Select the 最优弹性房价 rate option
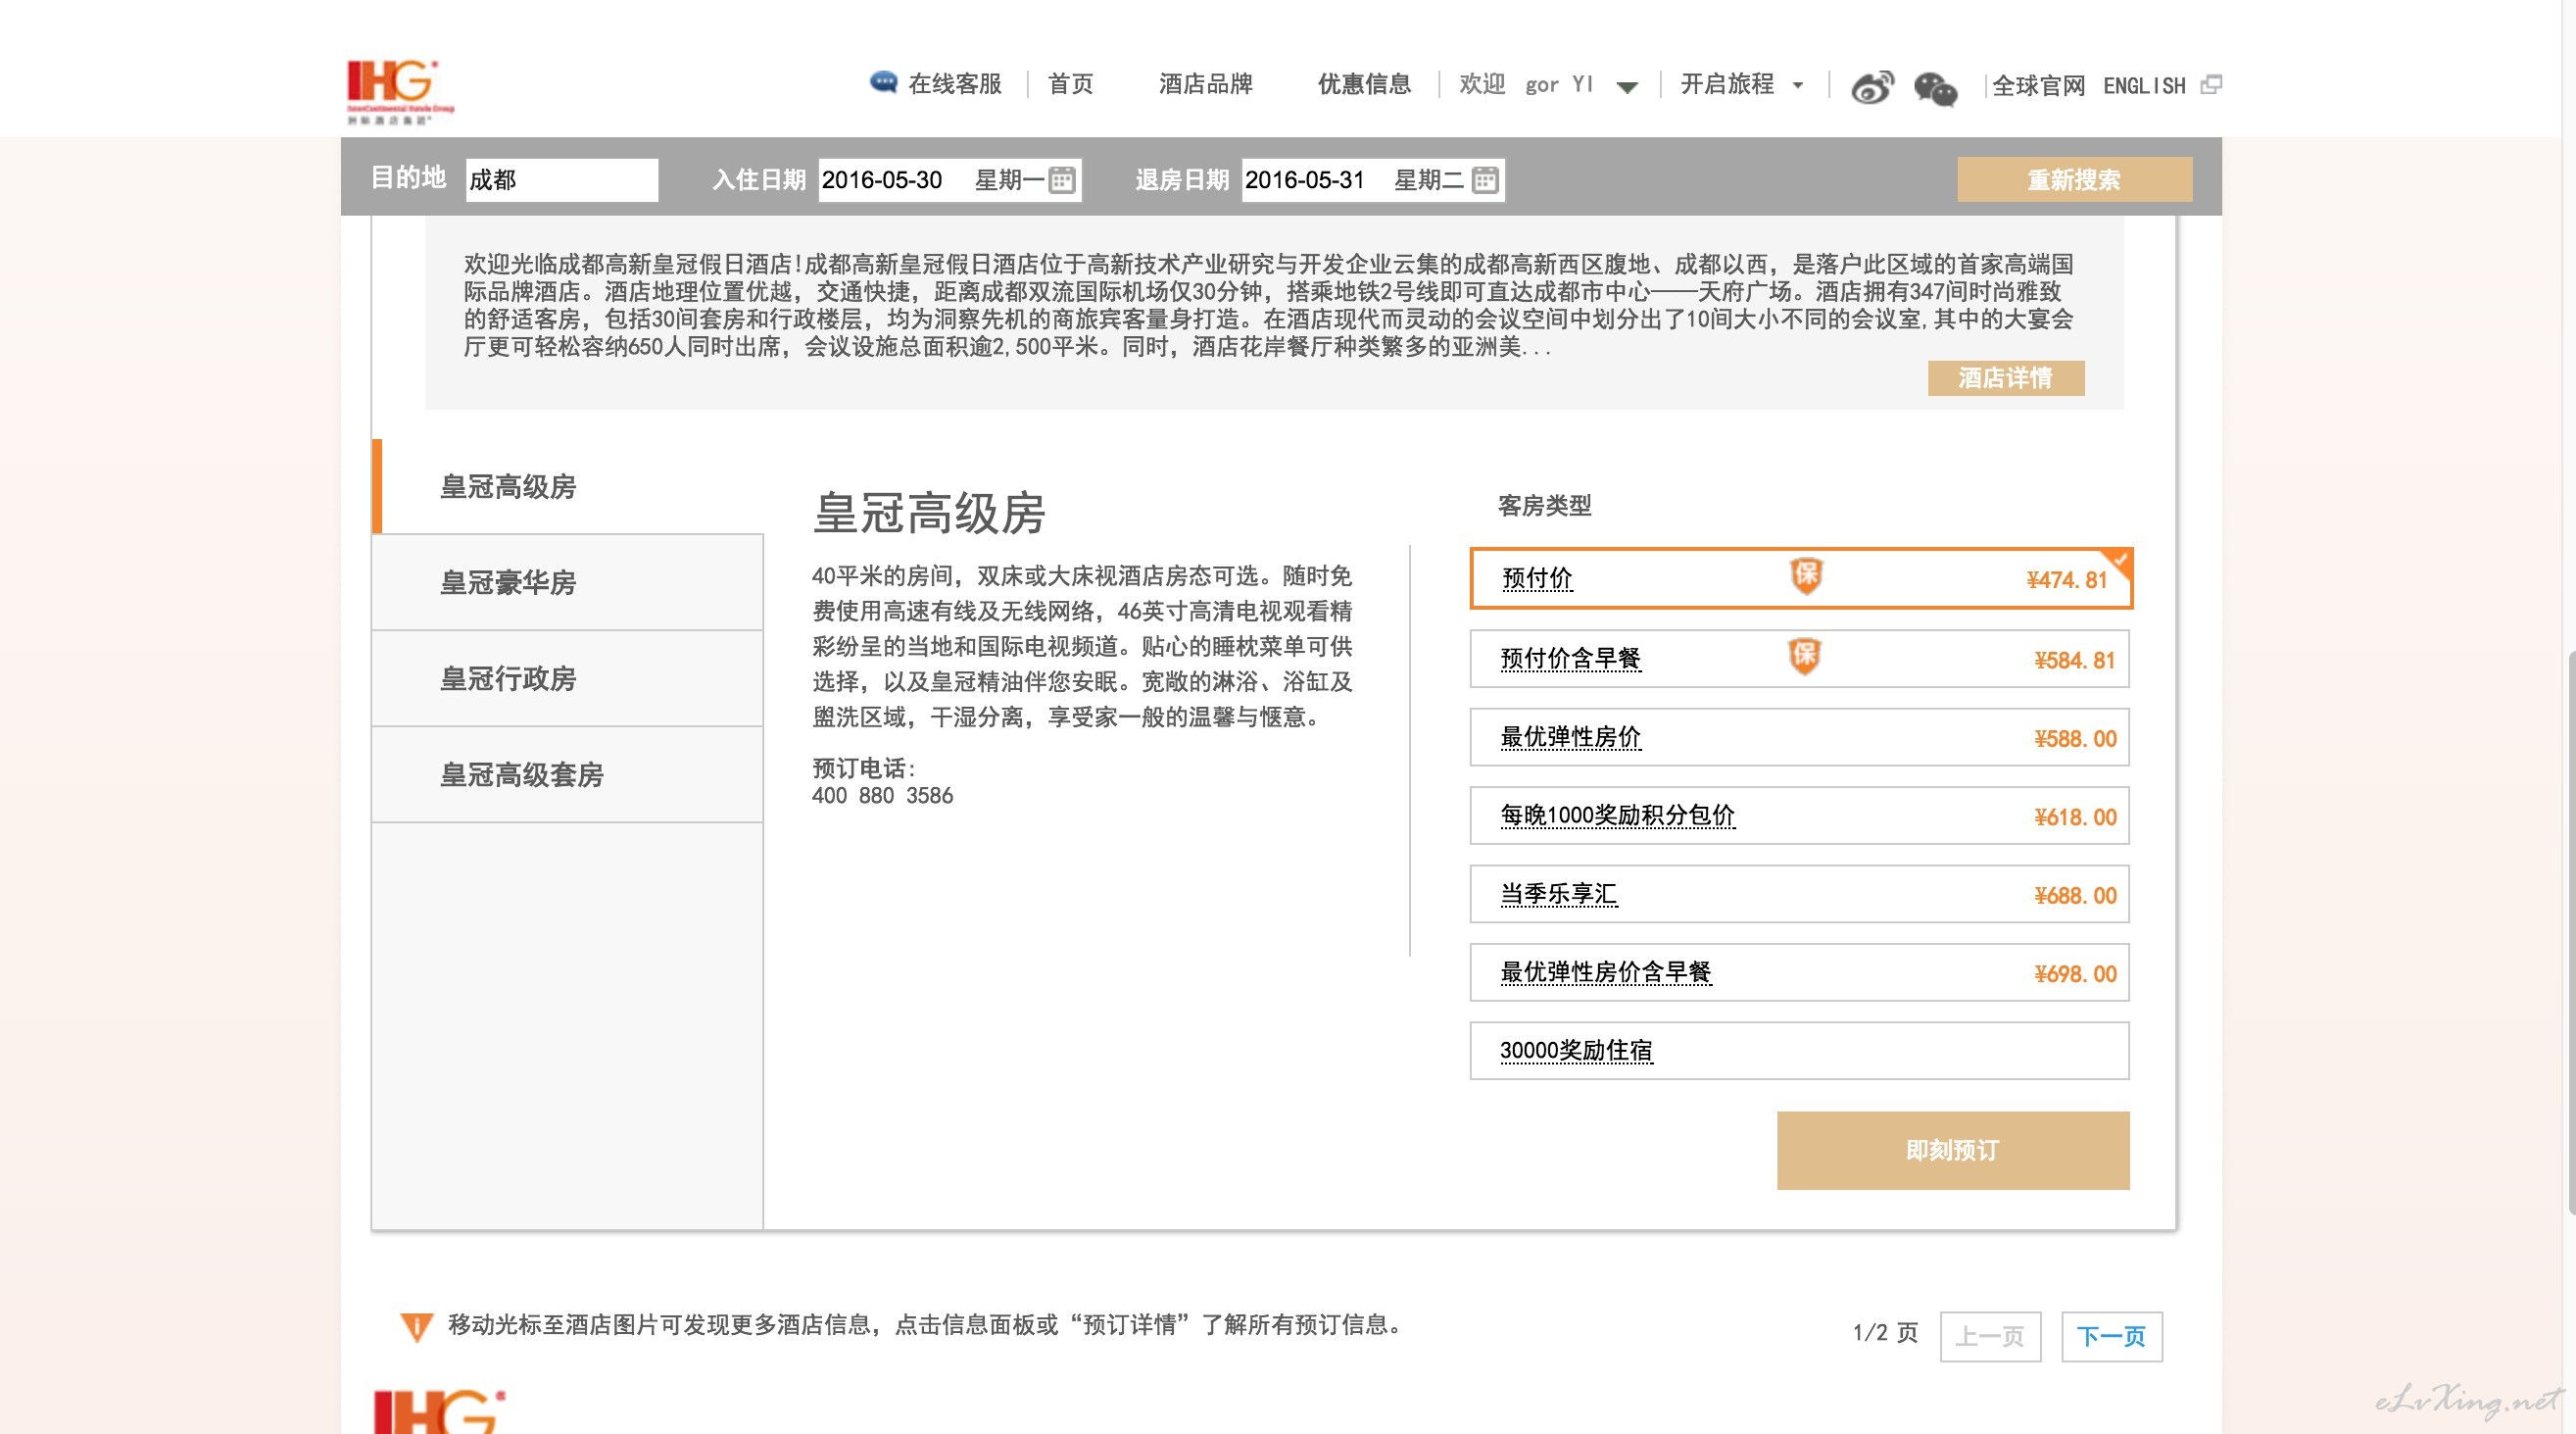 (x=1568, y=737)
